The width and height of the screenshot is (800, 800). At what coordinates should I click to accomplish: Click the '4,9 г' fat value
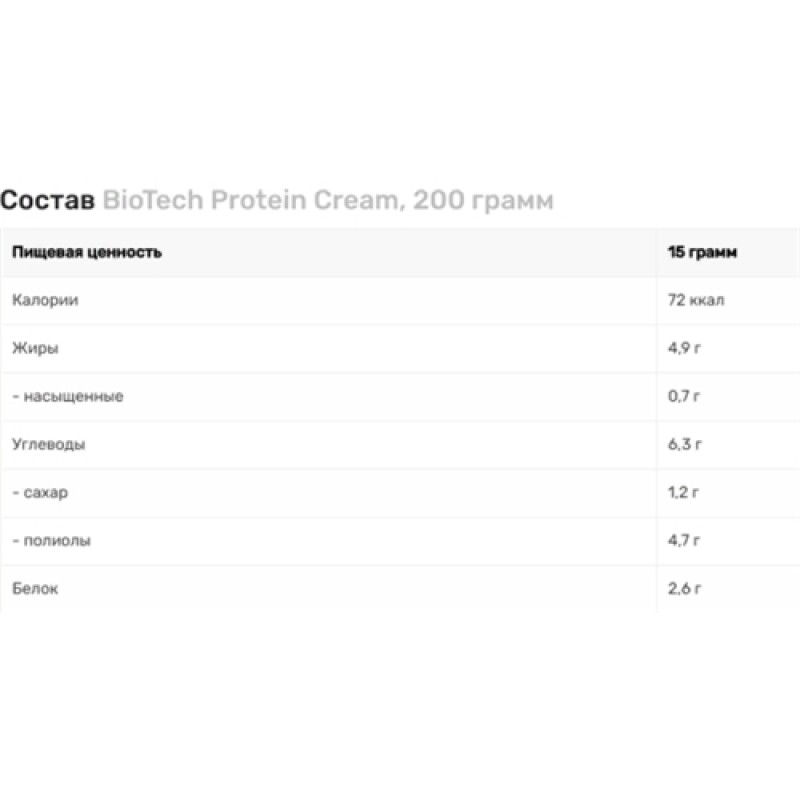click(684, 348)
